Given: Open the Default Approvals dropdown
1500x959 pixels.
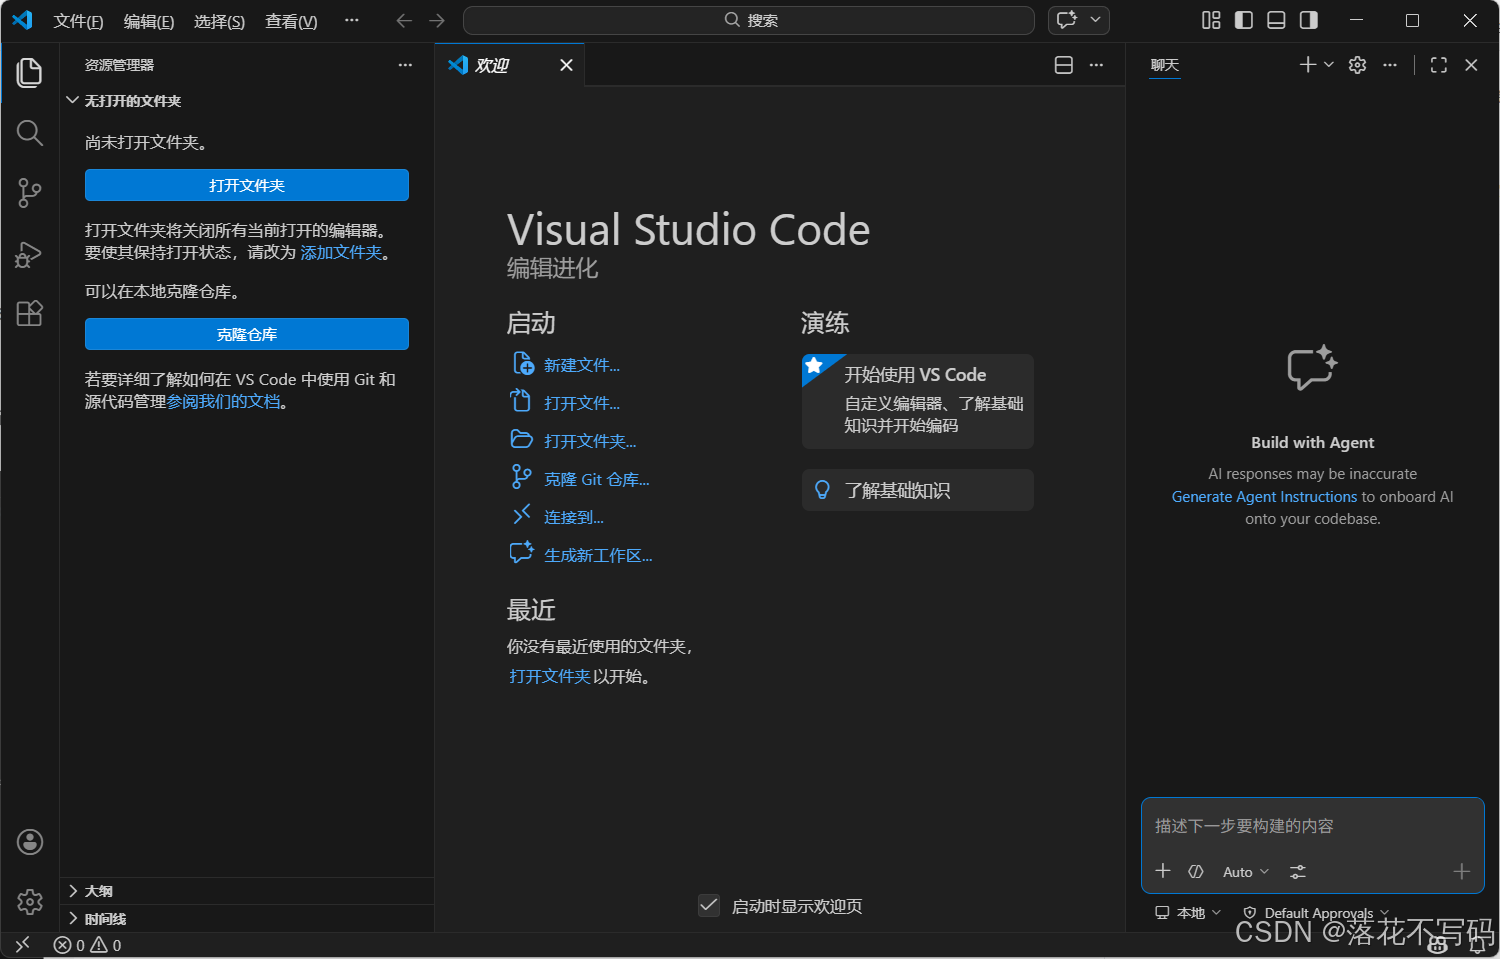Looking at the screenshot, I should tap(1316, 913).
